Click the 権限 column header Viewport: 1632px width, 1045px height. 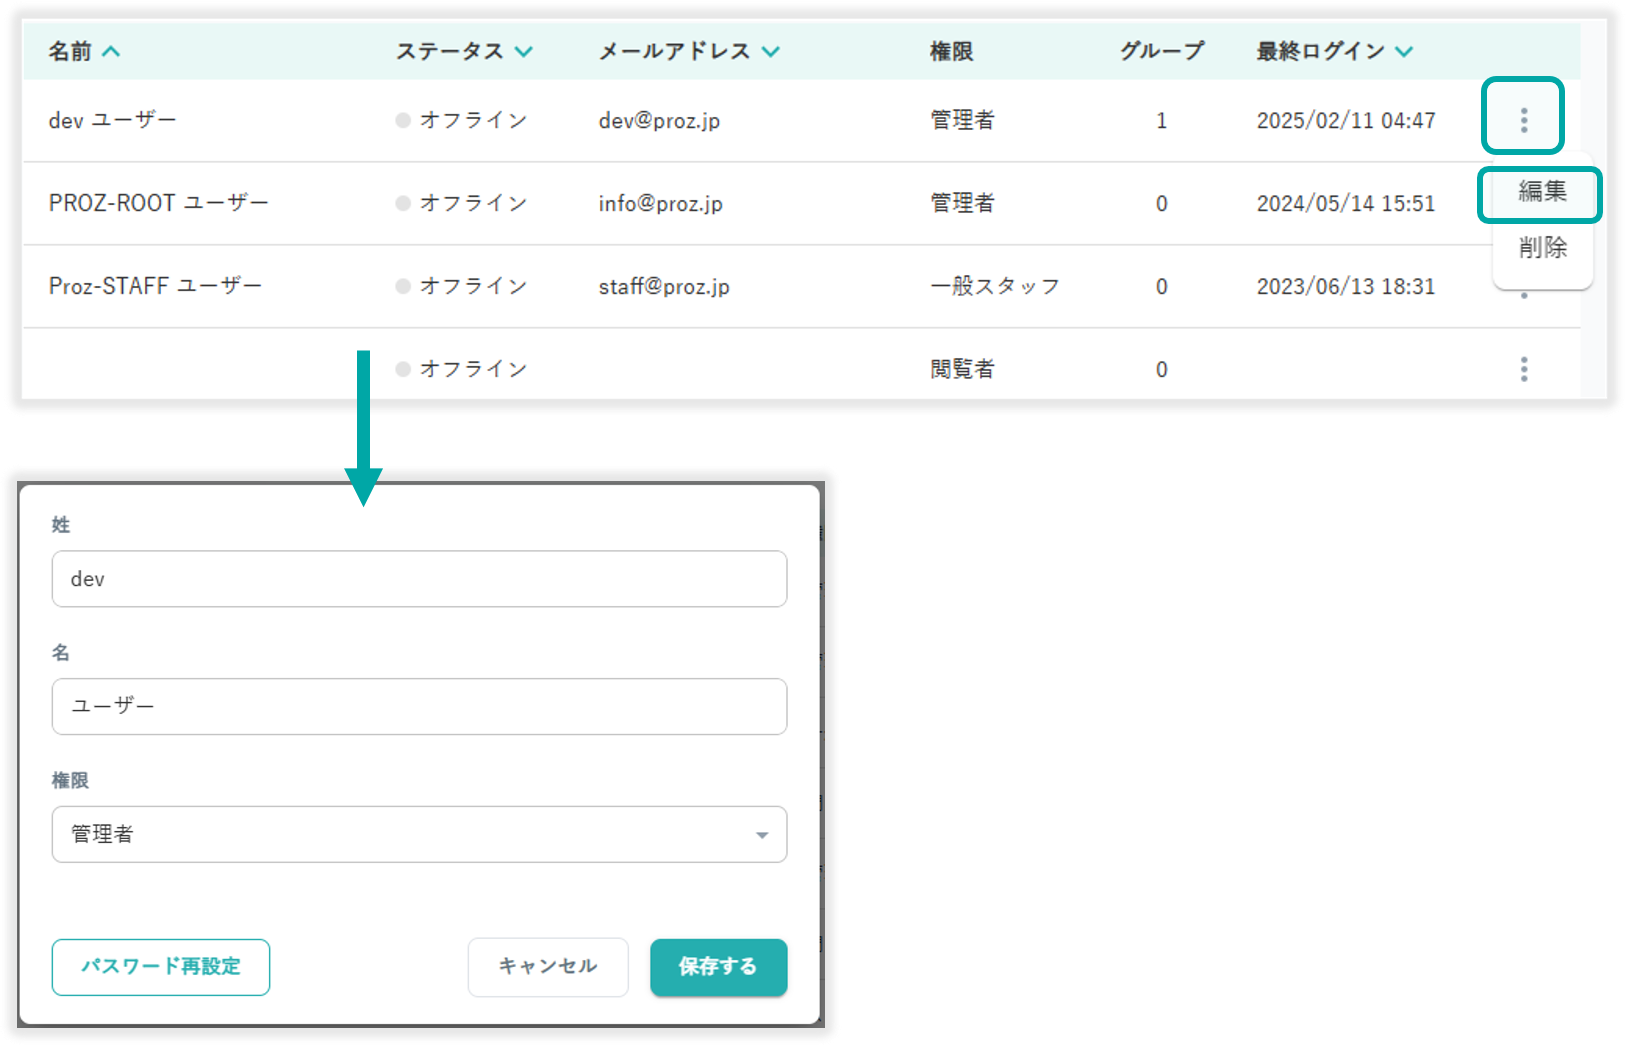pyautogui.click(x=951, y=51)
